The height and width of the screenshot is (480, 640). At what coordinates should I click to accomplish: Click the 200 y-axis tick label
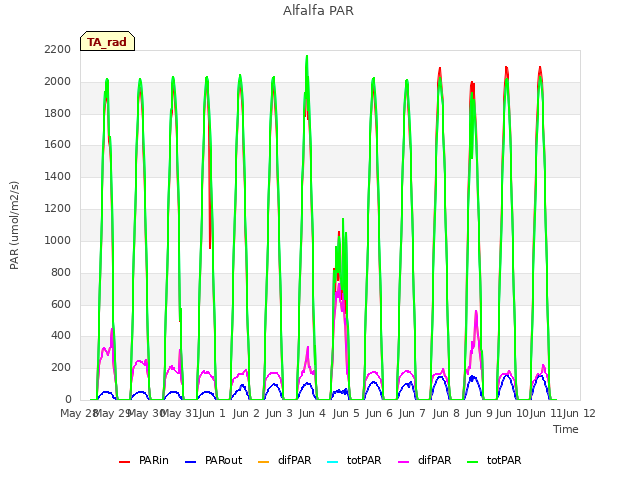click(61, 368)
